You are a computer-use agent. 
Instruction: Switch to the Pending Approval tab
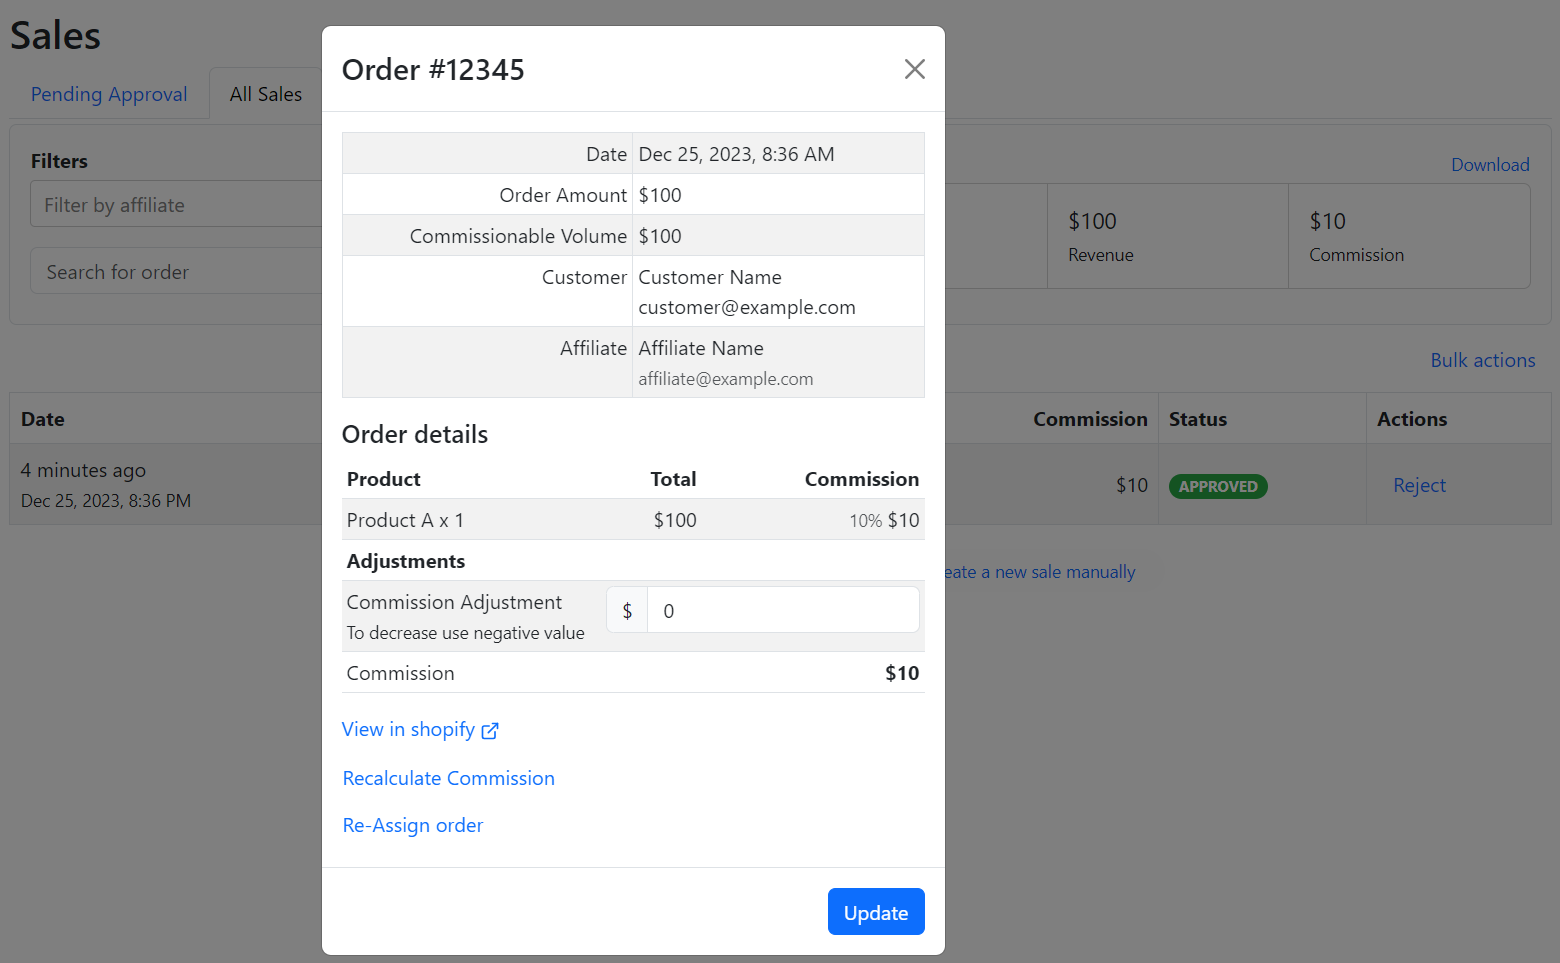[109, 94]
